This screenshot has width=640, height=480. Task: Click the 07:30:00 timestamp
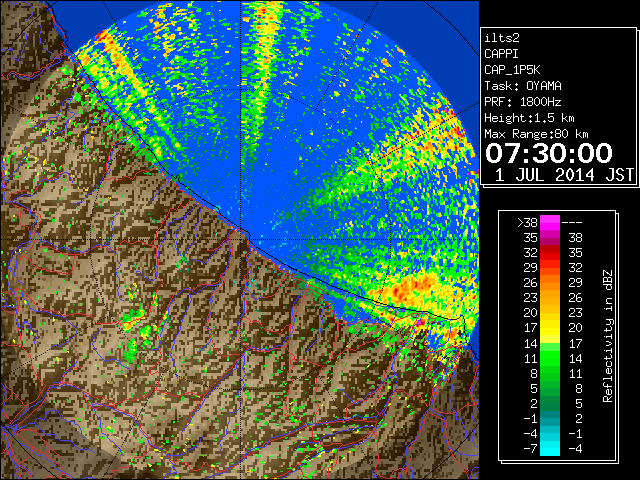tap(549, 153)
